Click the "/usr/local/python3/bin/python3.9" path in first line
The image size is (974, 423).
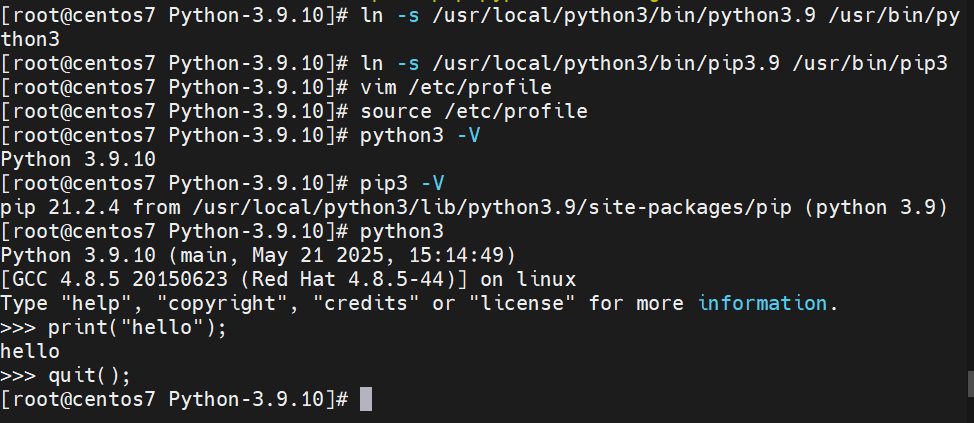624,16
